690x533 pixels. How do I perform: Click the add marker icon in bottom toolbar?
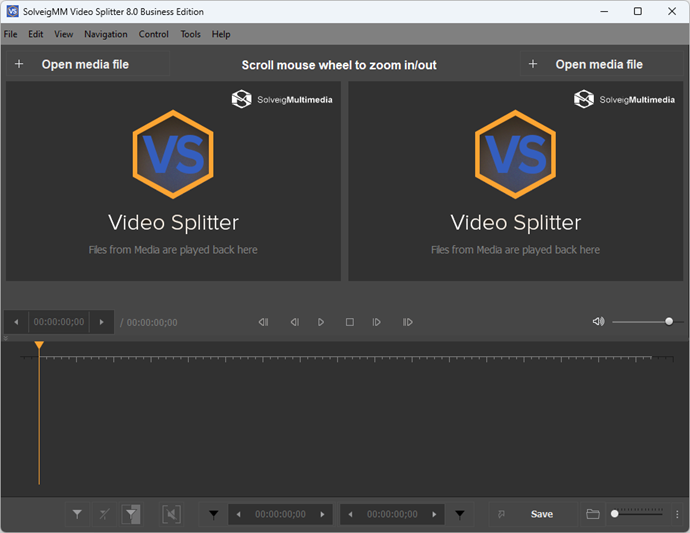click(77, 514)
